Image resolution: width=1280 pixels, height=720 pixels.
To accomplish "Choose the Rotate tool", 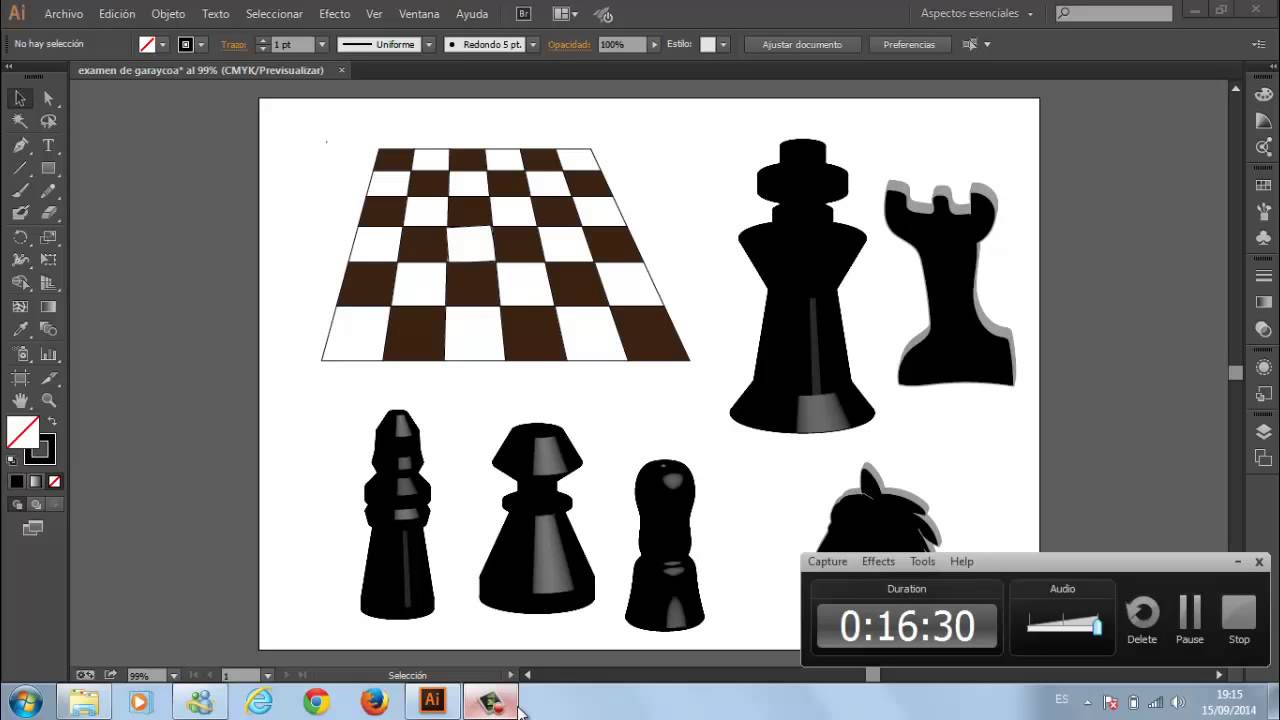I will coord(20,237).
